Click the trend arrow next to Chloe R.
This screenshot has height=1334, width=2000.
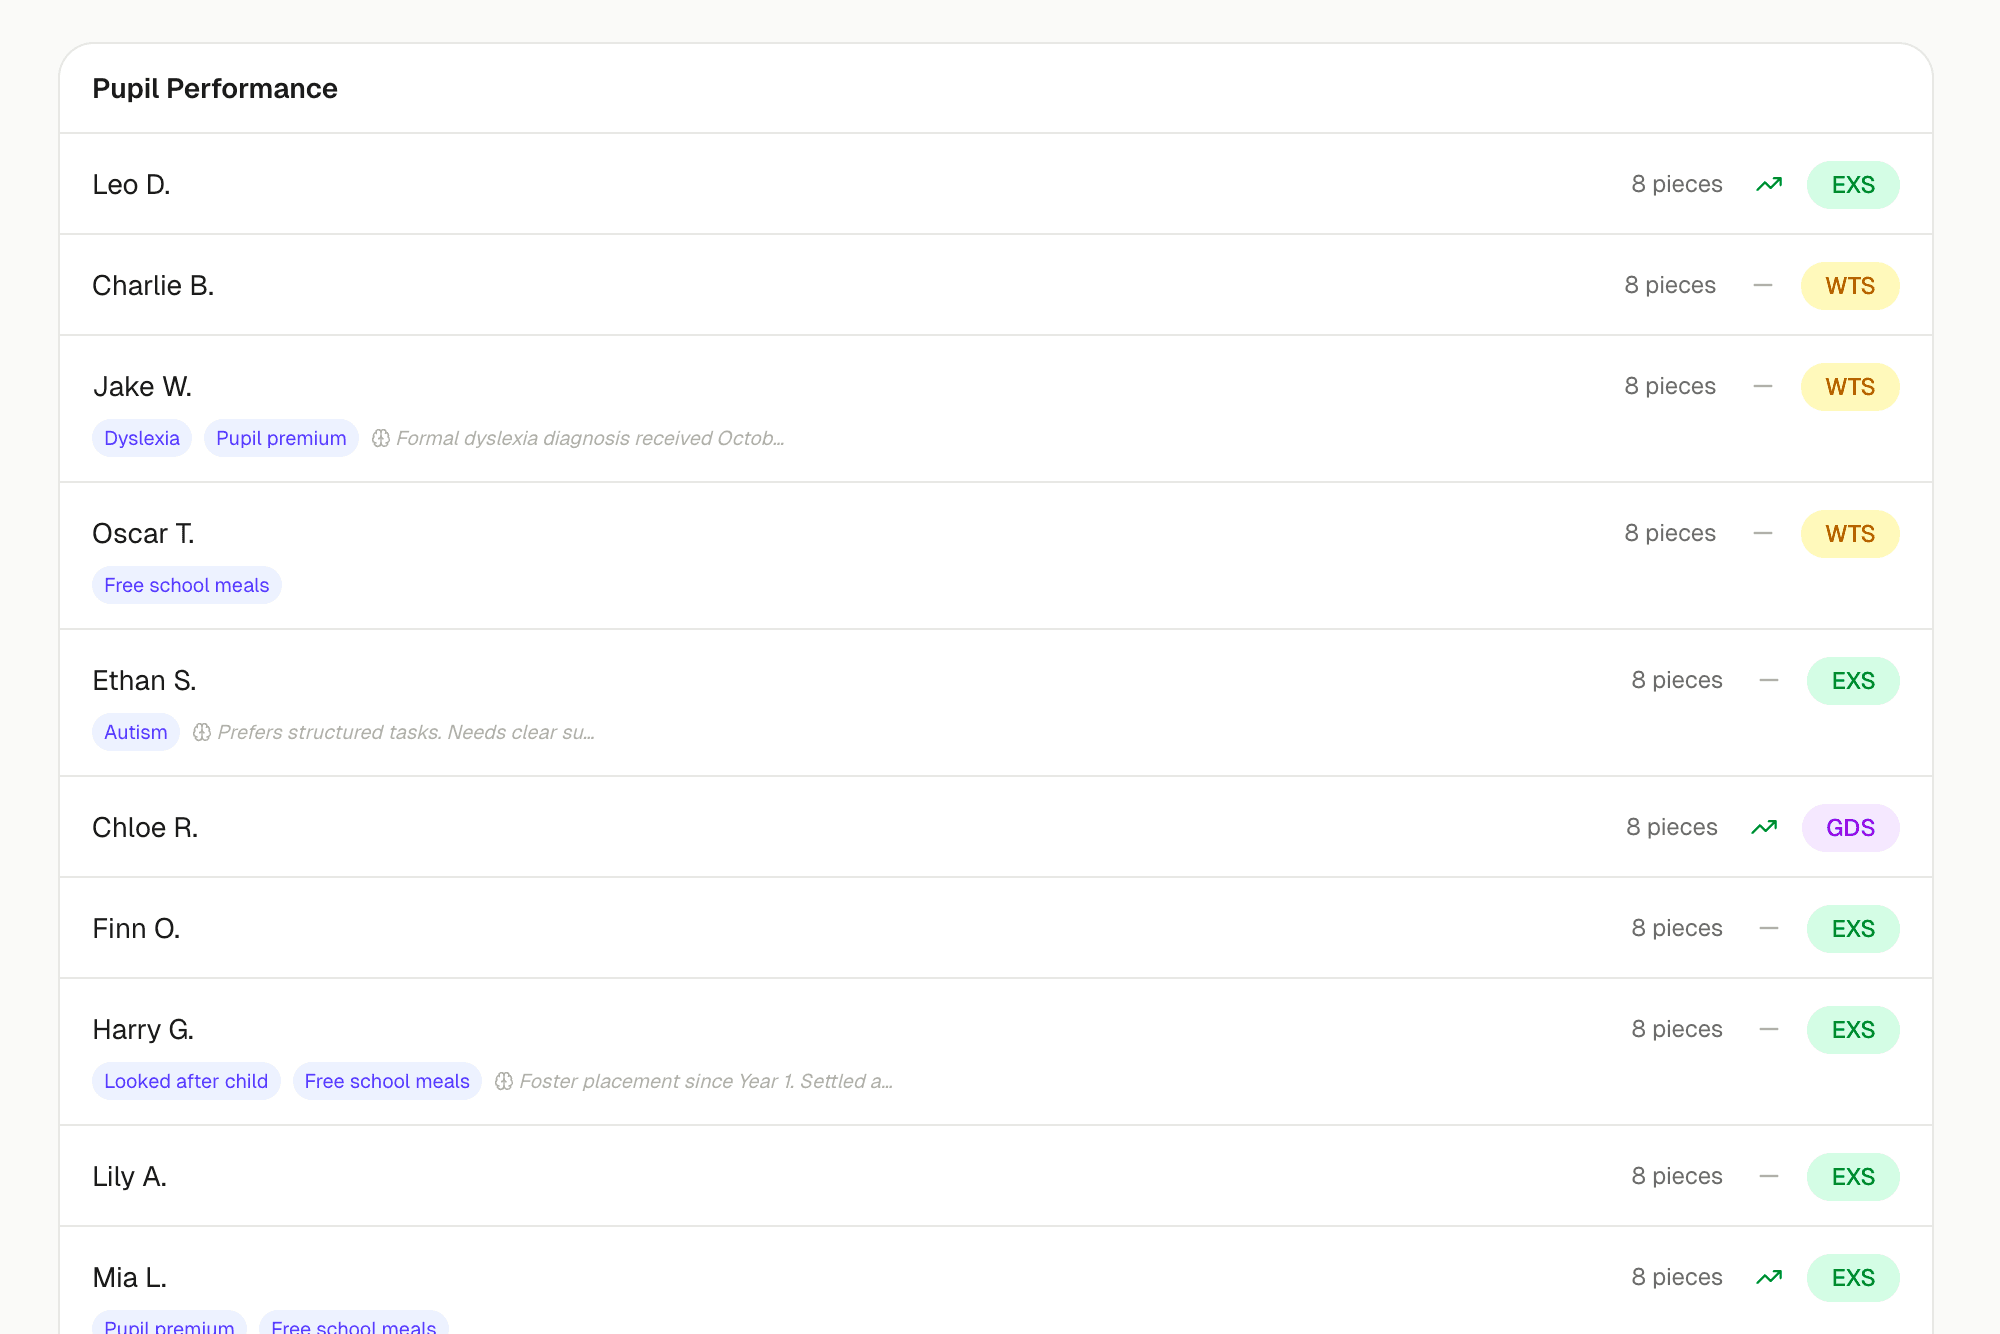1764,827
